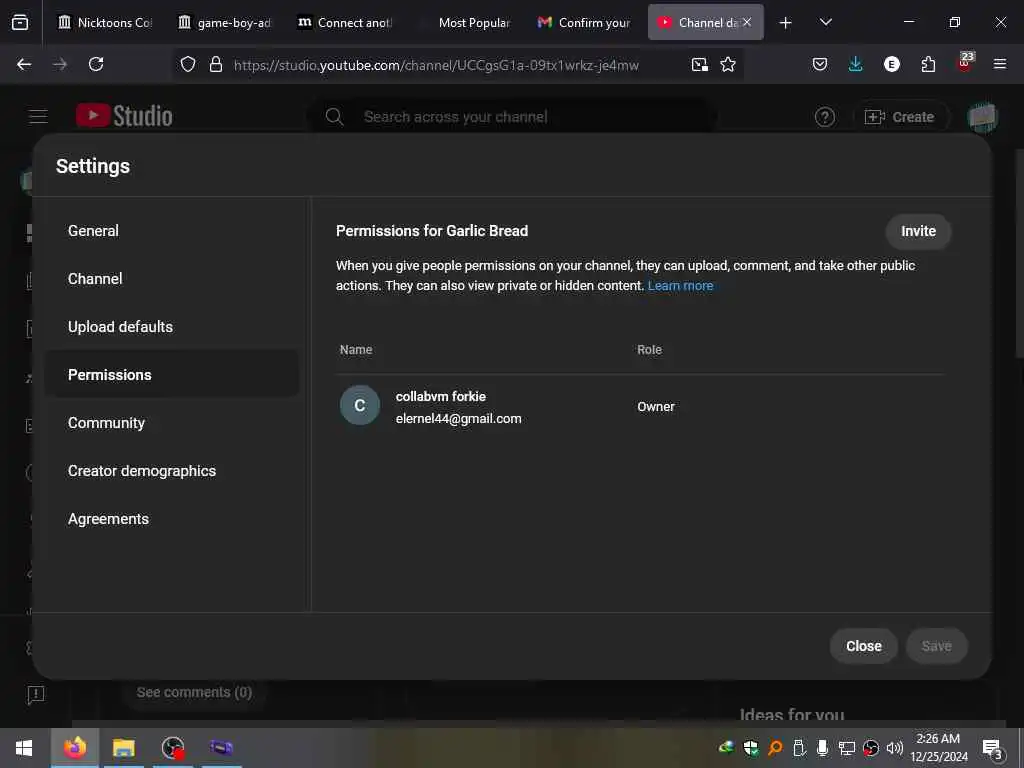Switch to the Connect anot tab

344,22
